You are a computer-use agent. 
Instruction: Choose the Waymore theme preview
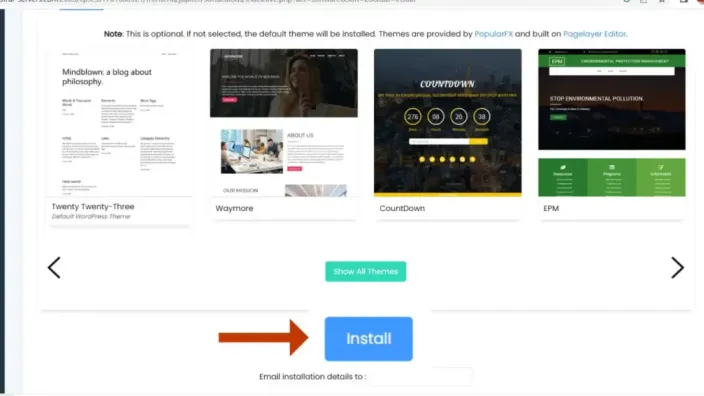pos(284,123)
